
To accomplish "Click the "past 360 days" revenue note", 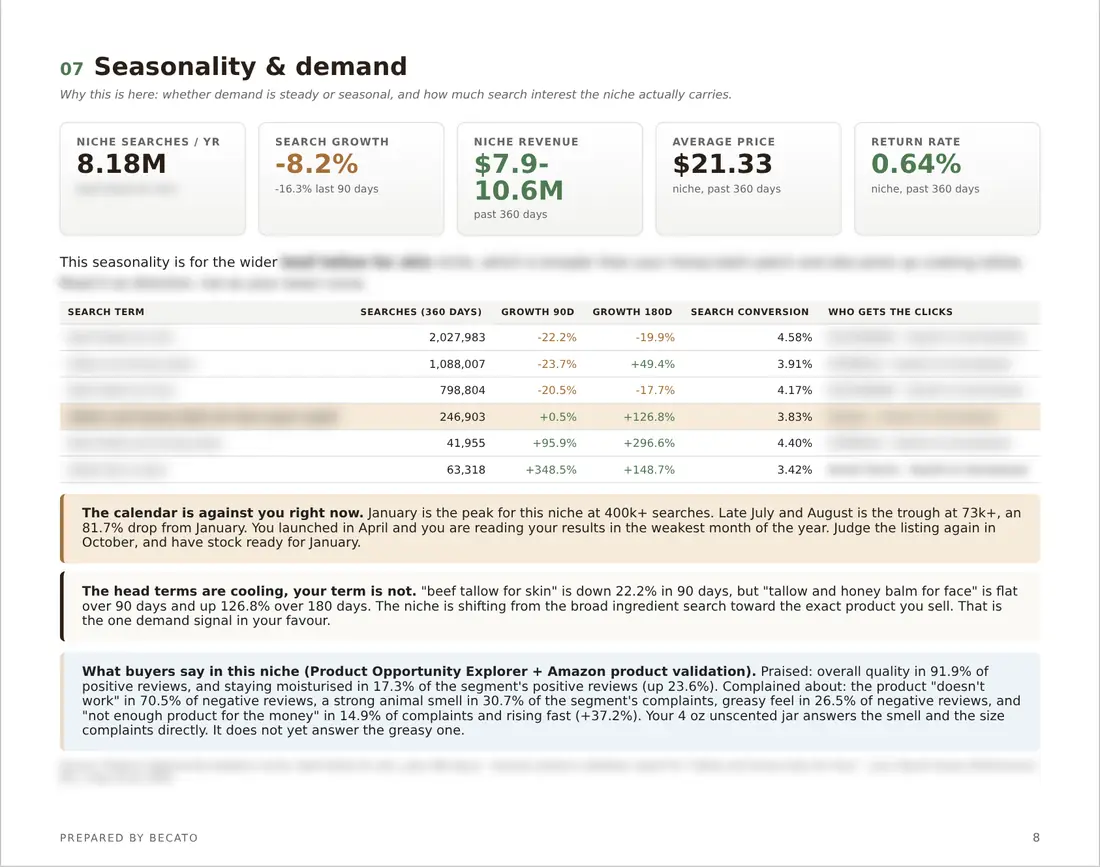I will click(510, 214).
